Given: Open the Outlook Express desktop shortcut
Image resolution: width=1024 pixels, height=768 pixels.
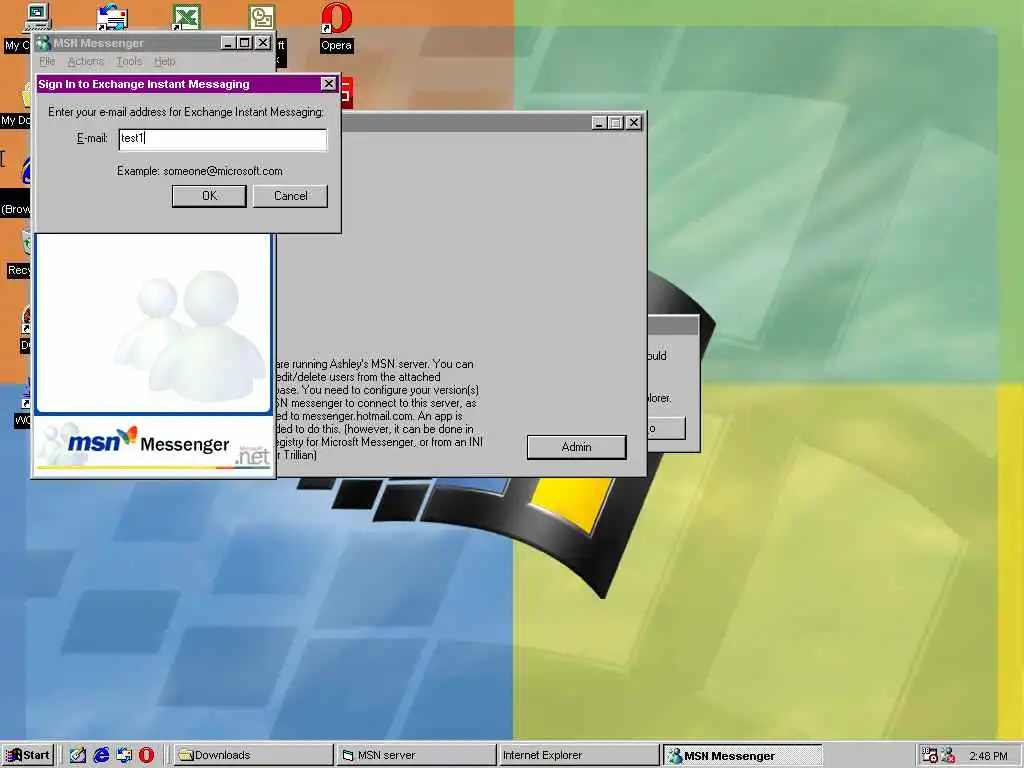Looking at the screenshot, I should [x=112, y=16].
